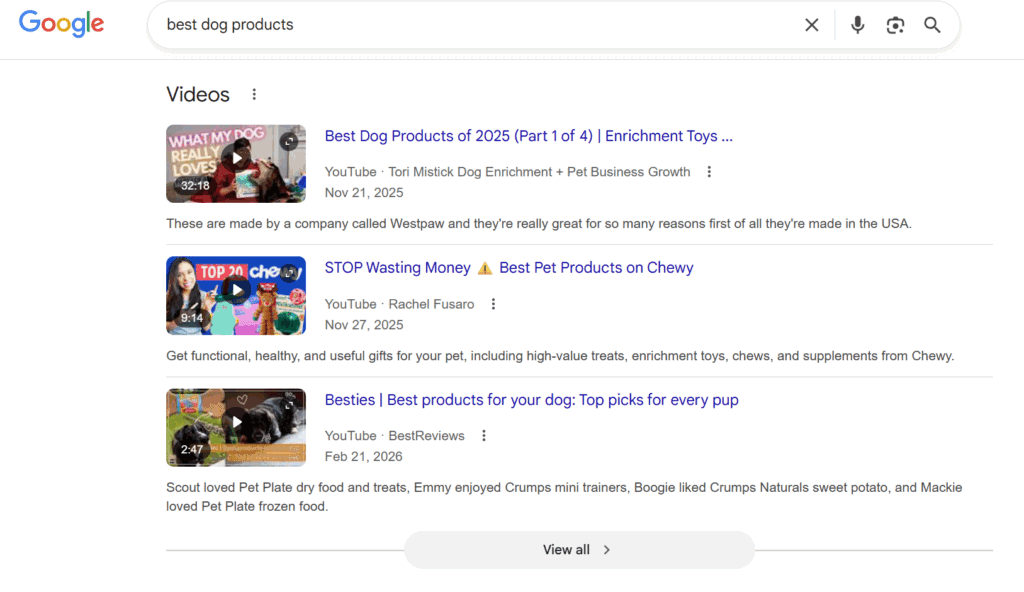Click 'YouTube · Tori Mistick Dog Enrichment' source text

[x=507, y=172]
